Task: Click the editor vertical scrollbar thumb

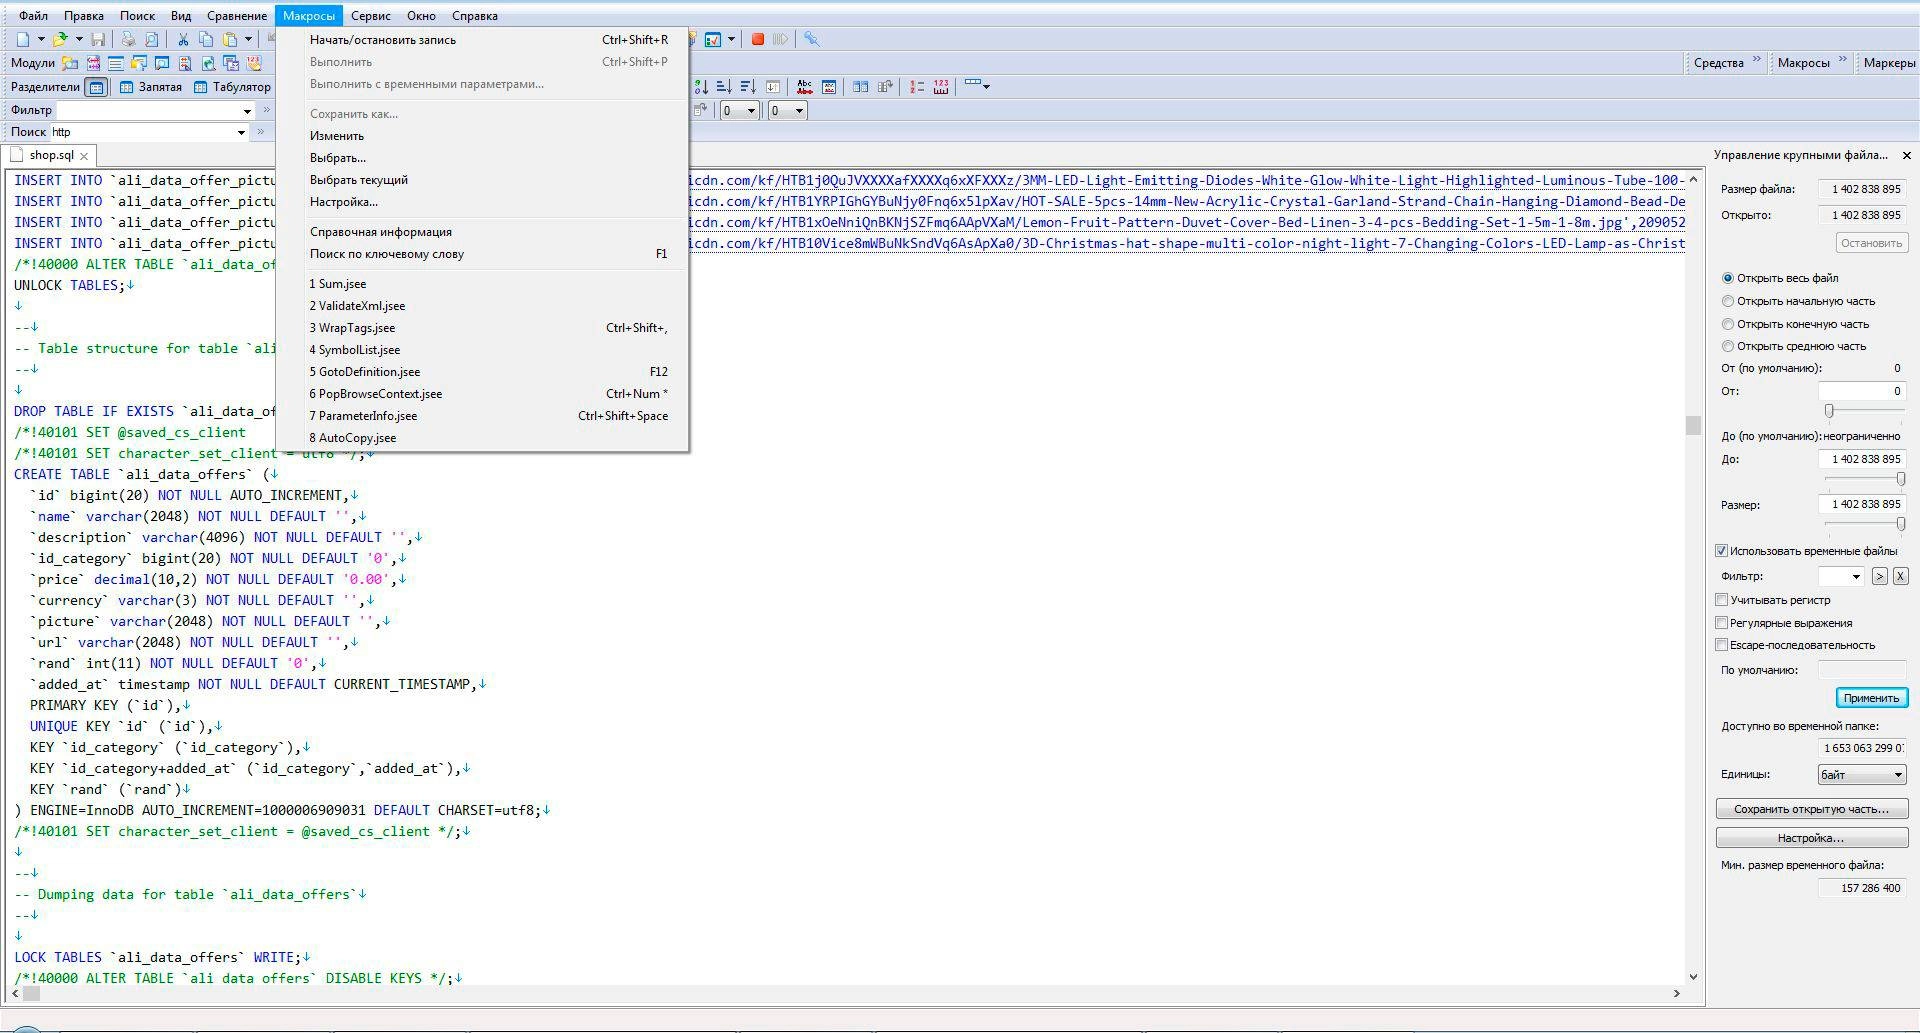Action: click(x=1693, y=426)
